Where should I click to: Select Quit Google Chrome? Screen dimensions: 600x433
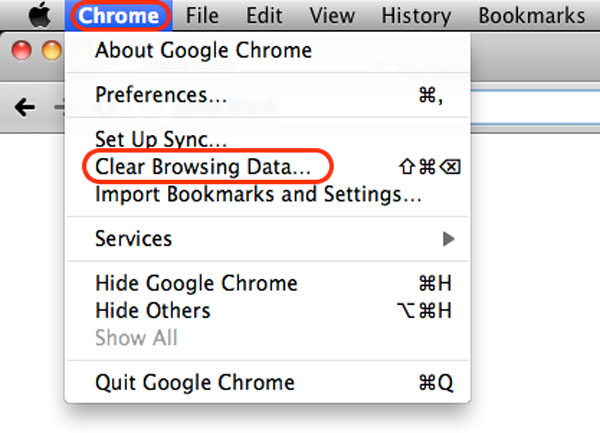tap(195, 382)
